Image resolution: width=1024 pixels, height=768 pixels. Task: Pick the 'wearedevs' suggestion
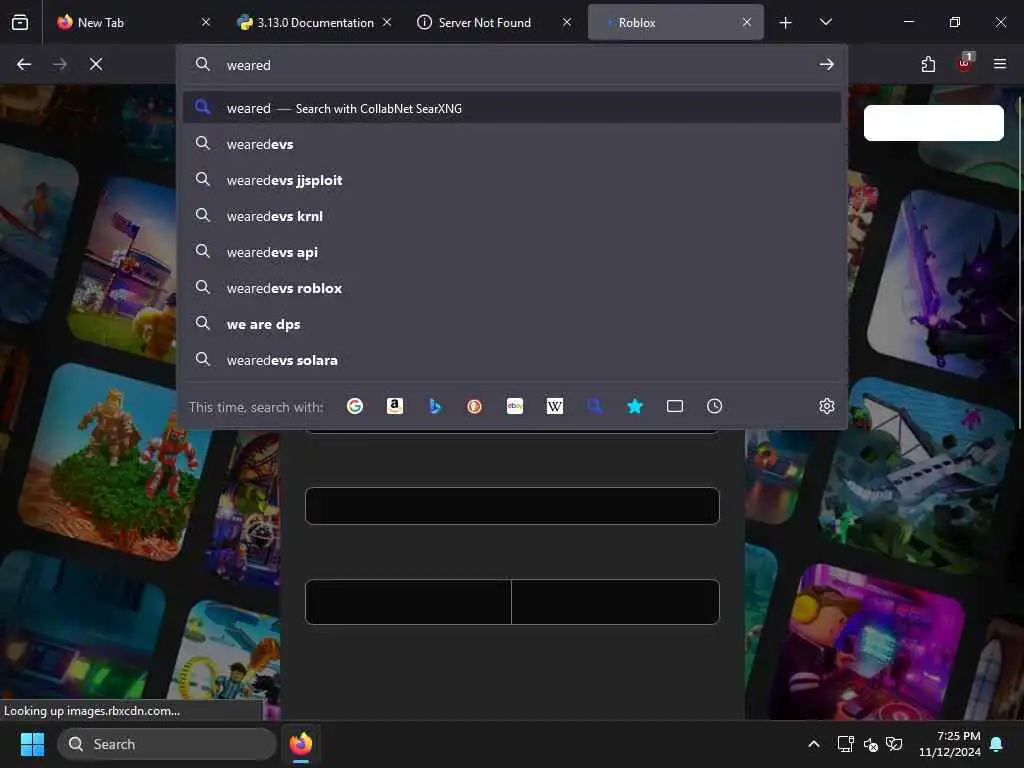[512, 144]
